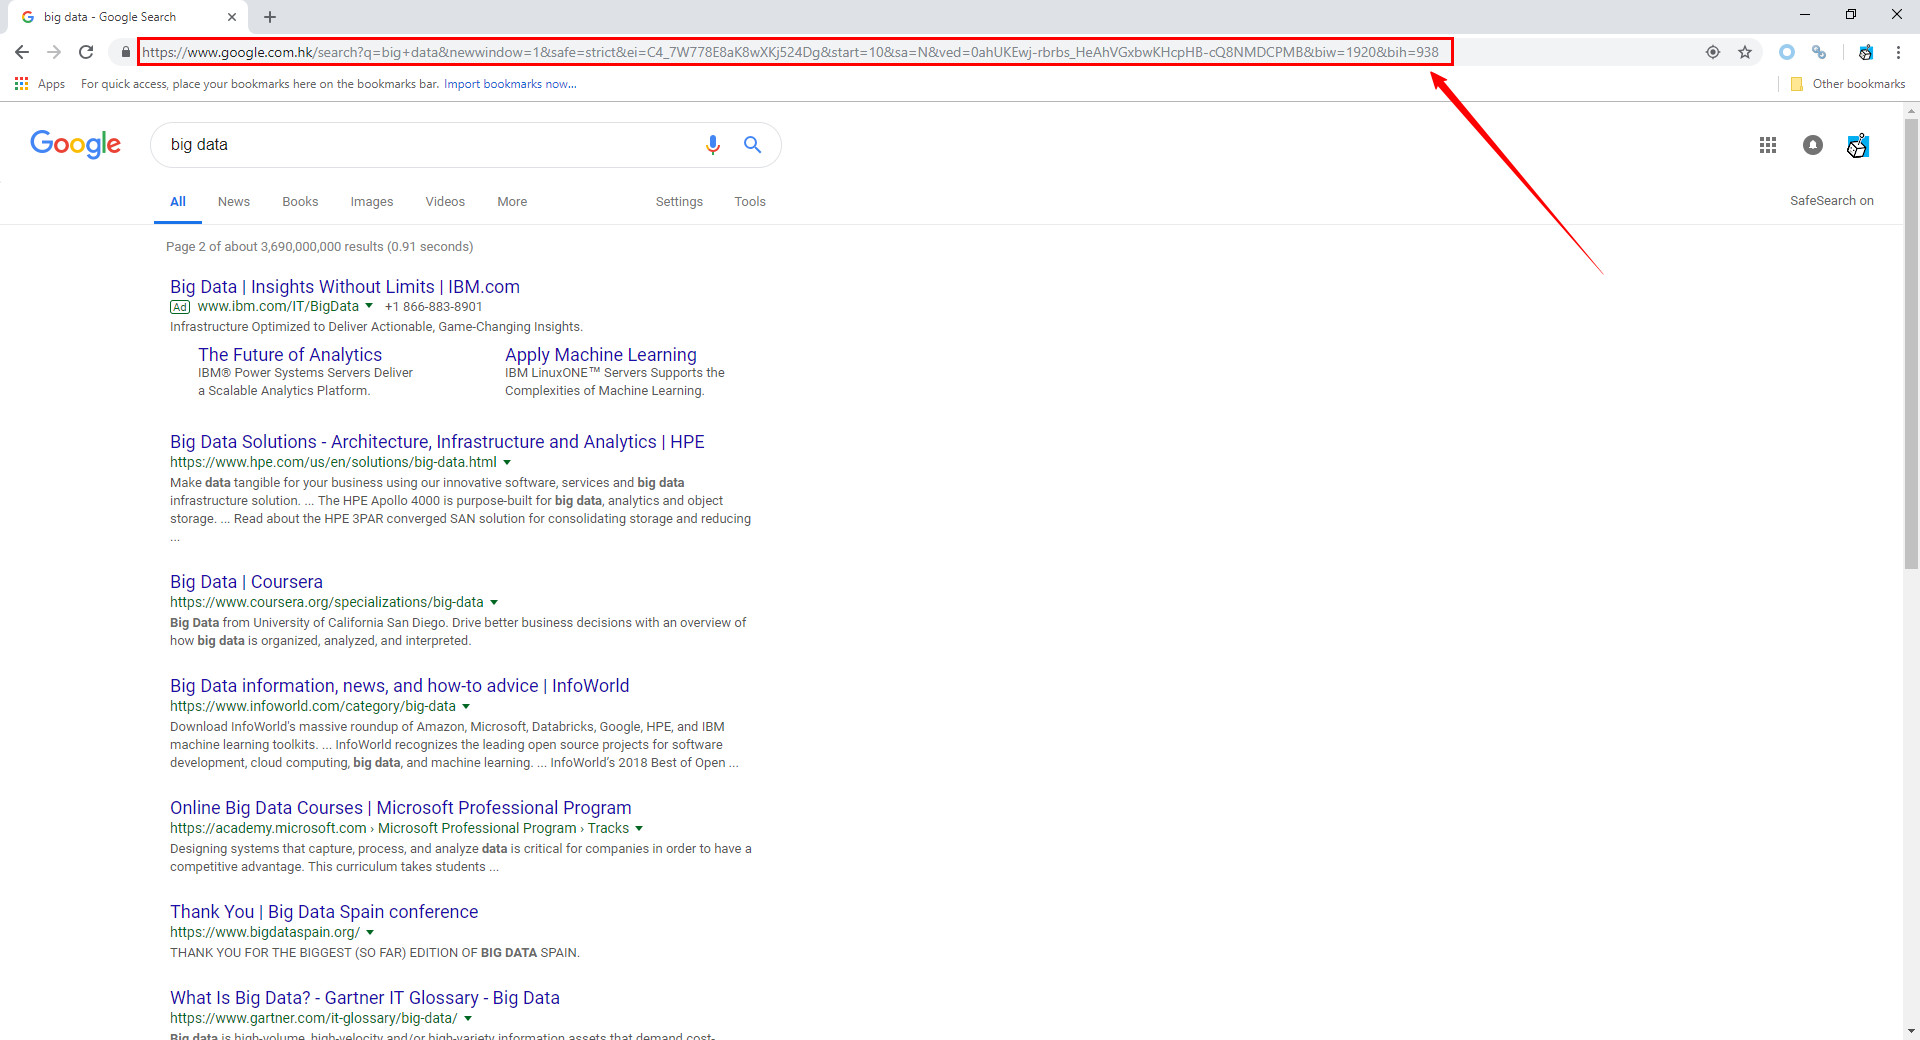Screen dimensions: 1920x1040
Task: Bookmark this page with the star
Action: point(1745,52)
